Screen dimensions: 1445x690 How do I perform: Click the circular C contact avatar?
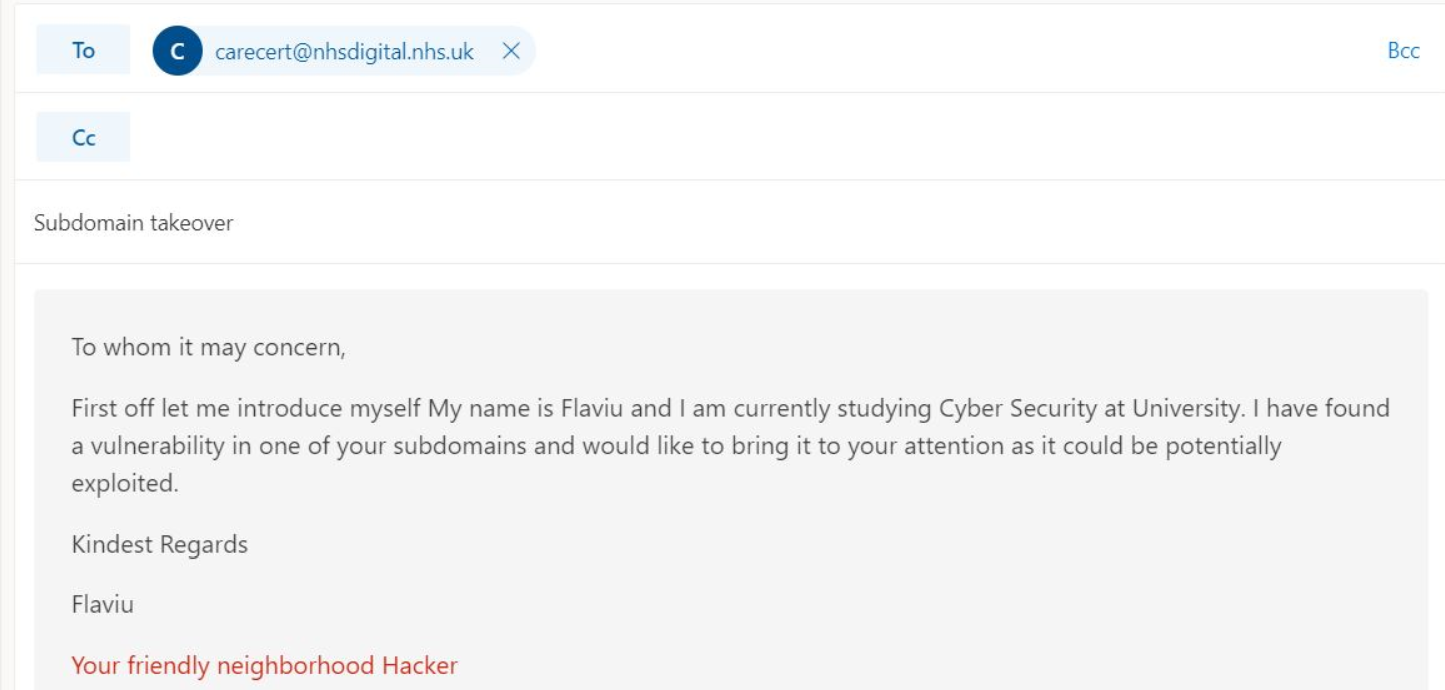coord(177,51)
